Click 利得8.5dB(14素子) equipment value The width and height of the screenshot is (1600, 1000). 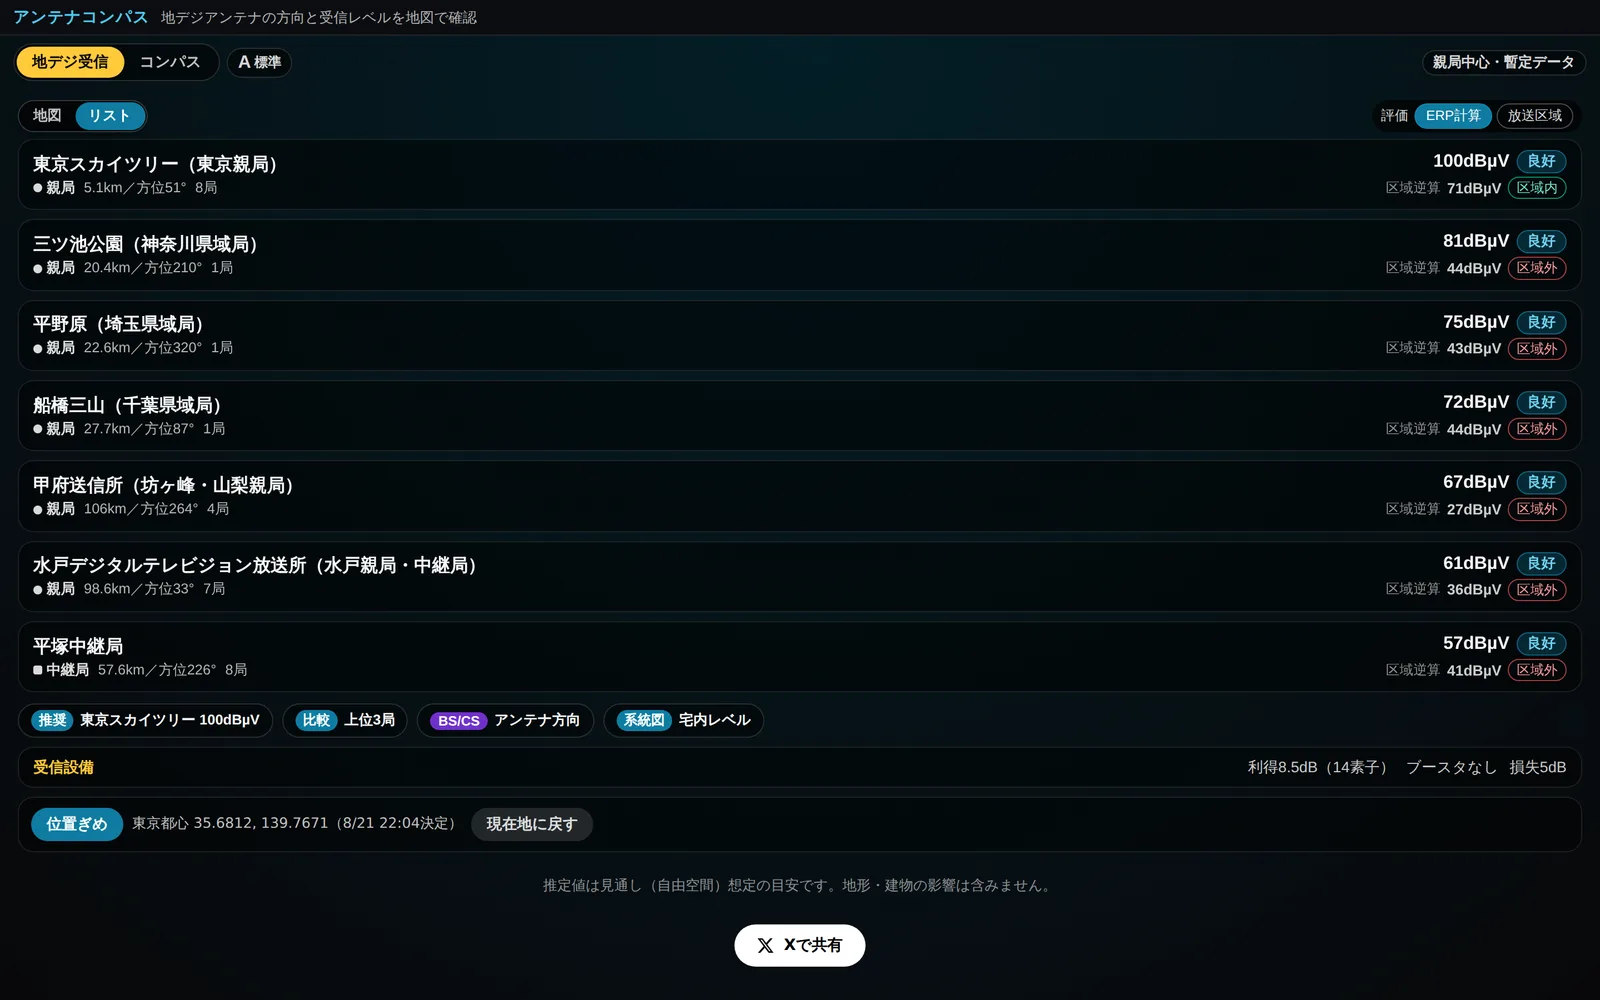(x=1320, y=767)
